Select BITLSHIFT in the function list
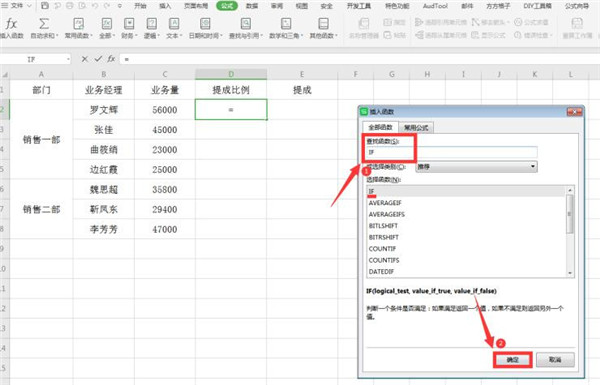Viewport: 600px width, 385px height. pyautogui.click(x=466, y=226)
